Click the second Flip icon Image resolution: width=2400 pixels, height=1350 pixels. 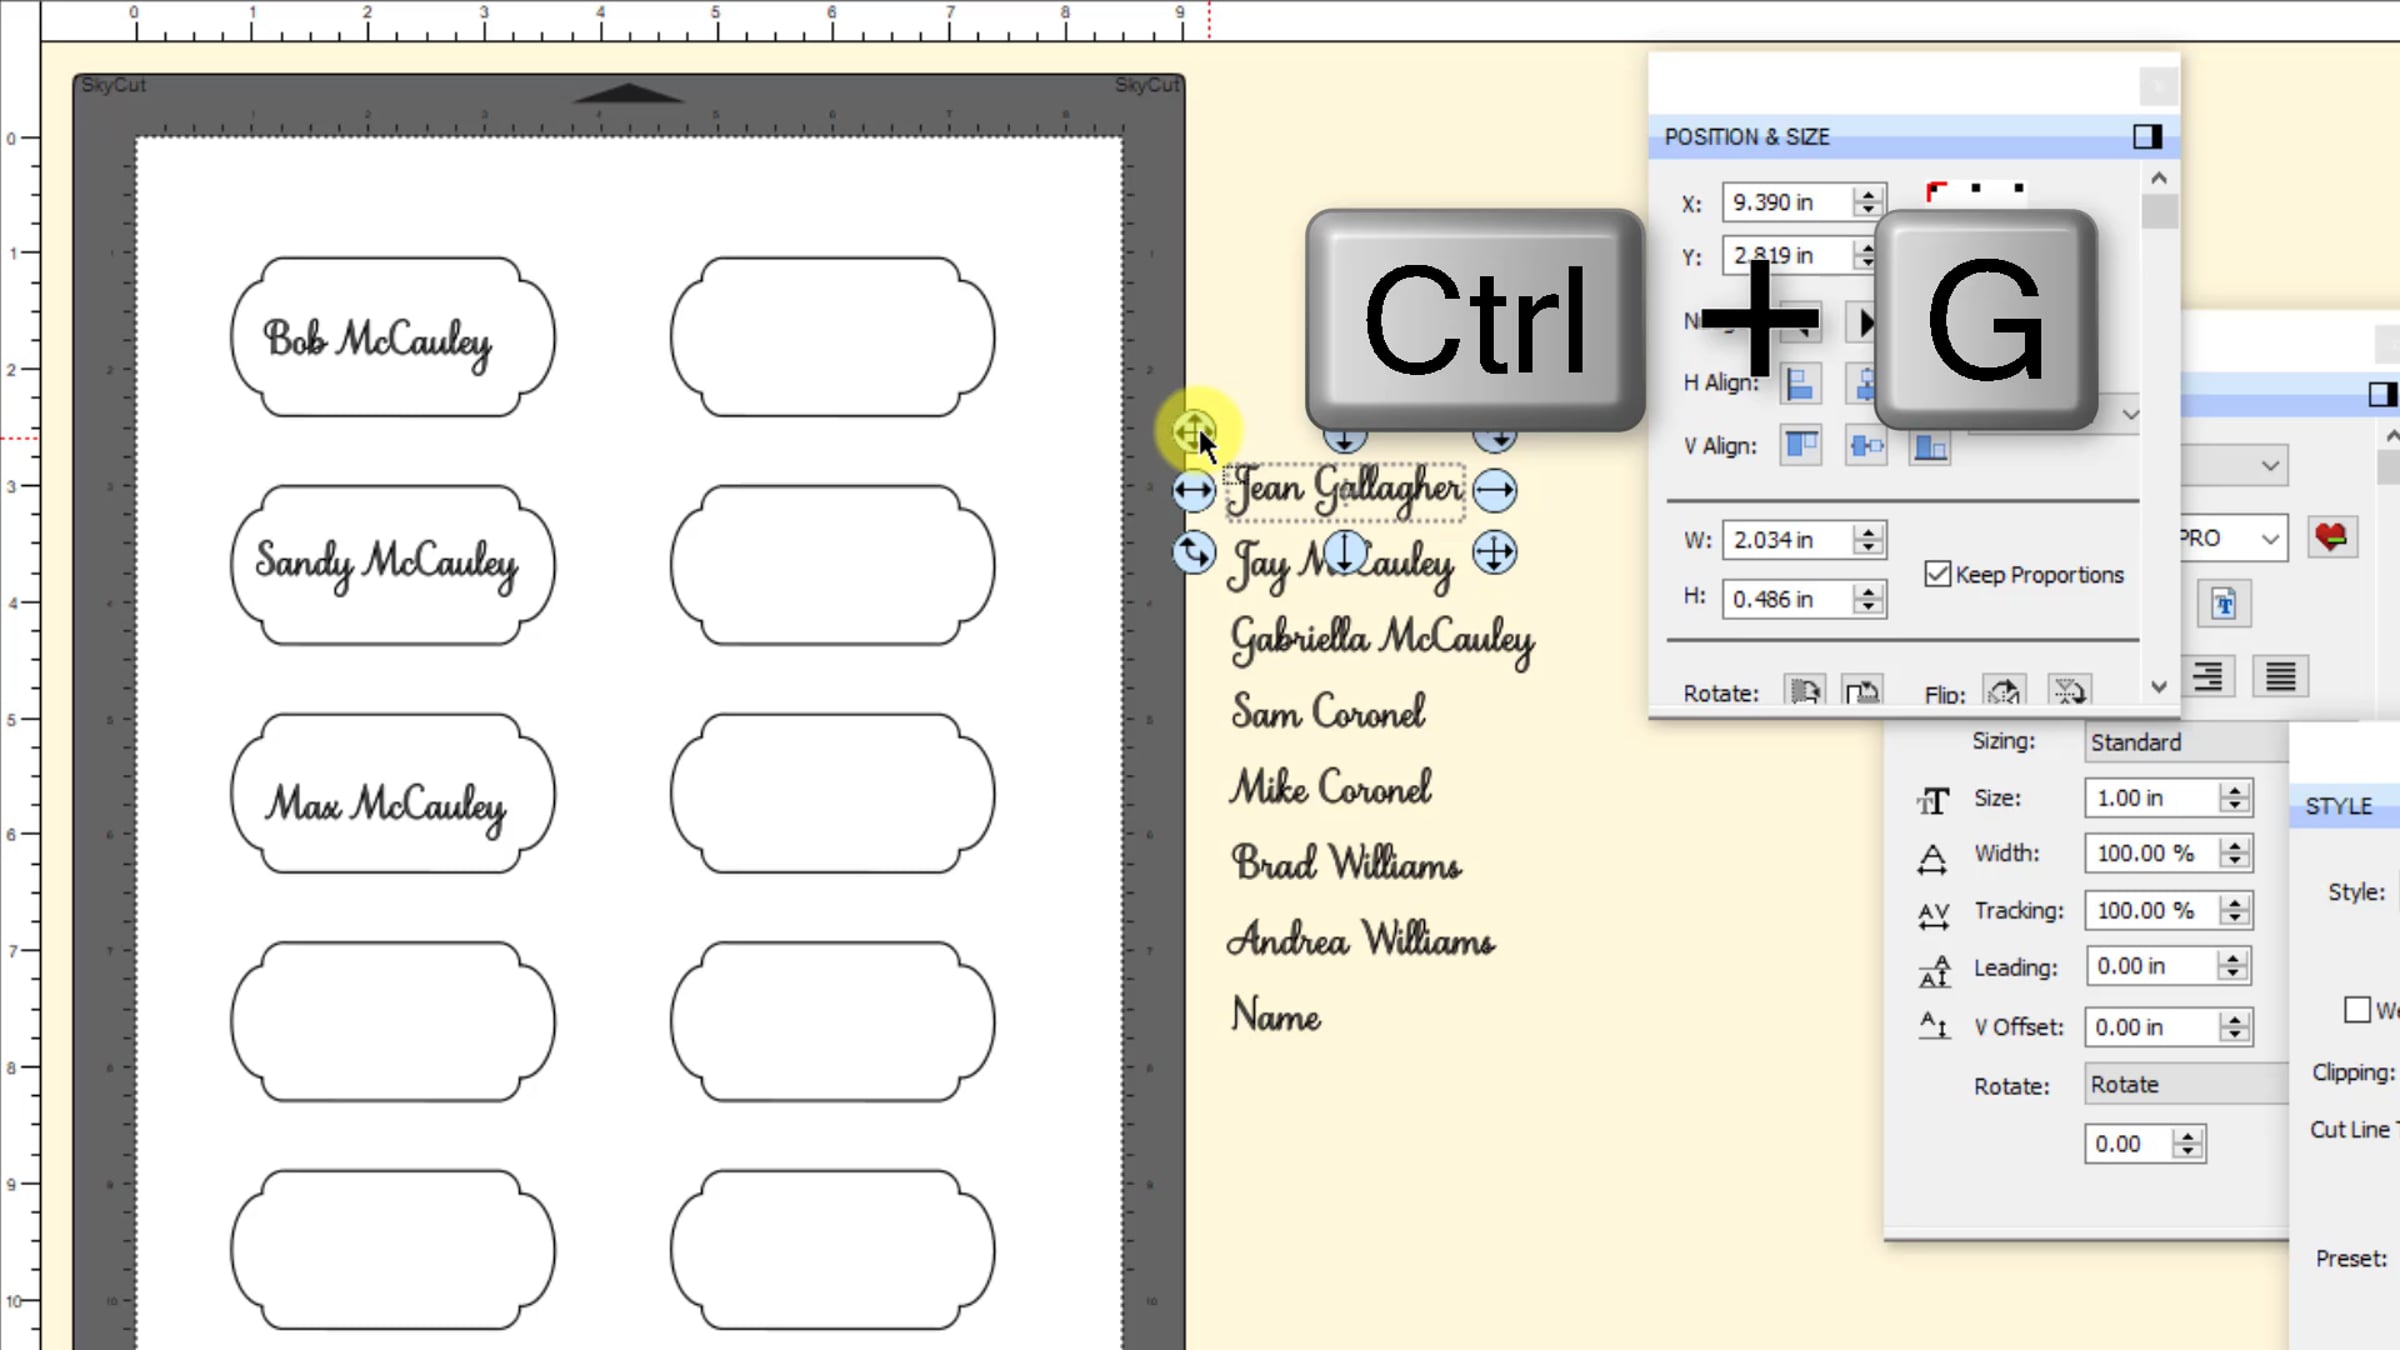click(x=2068, y=691)
